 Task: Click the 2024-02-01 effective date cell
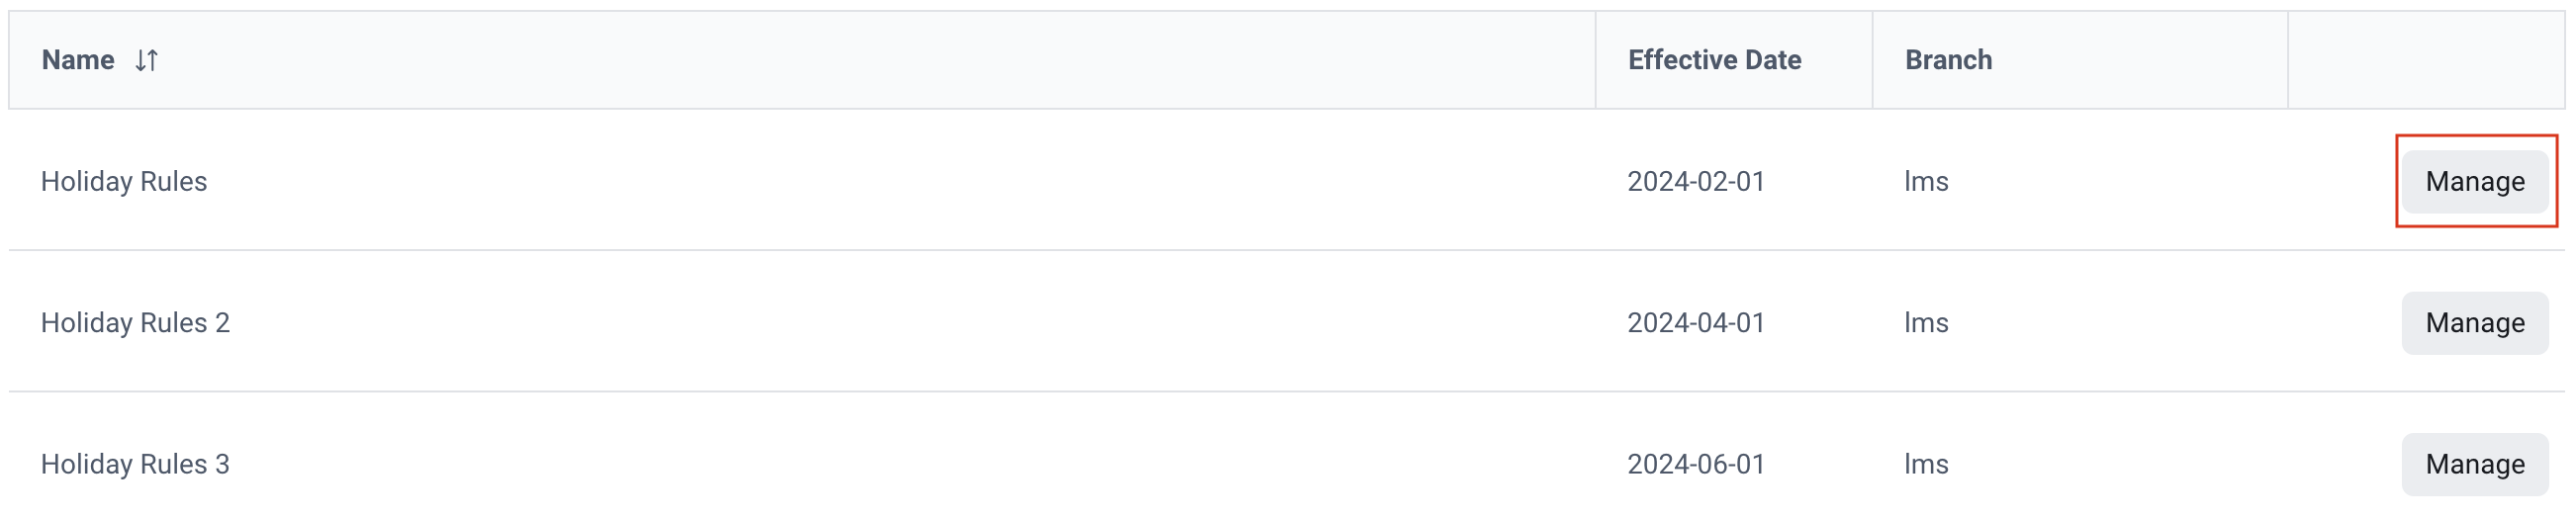1696,181
